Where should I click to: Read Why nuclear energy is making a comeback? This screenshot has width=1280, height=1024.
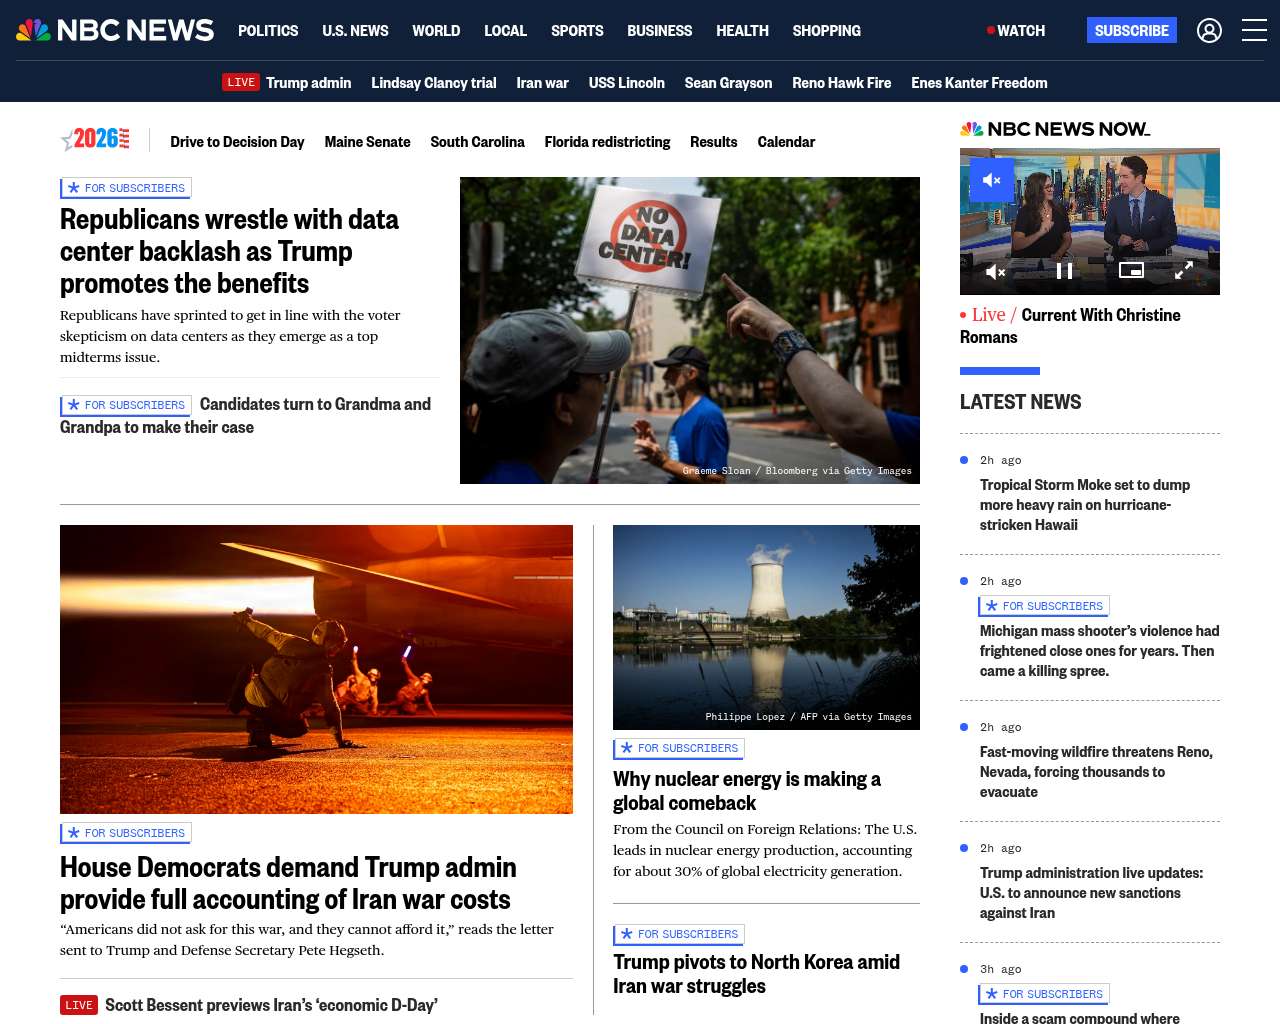(747, 791)
